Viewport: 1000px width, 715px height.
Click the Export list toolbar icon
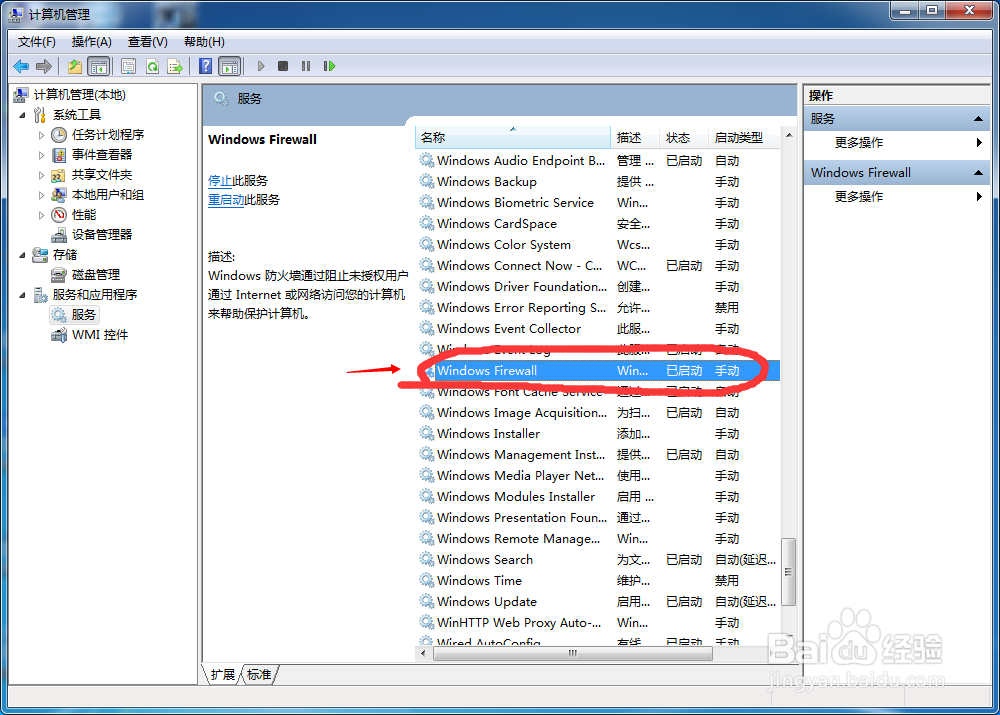click(175, 66)
